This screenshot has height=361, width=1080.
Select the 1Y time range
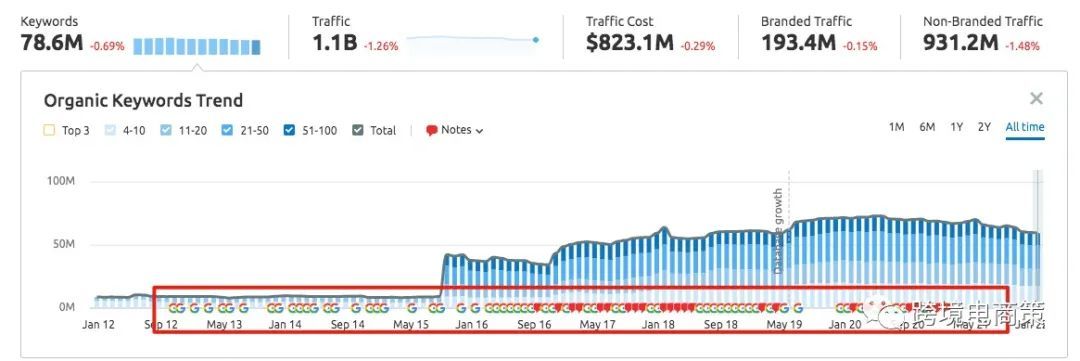[957, 127]
